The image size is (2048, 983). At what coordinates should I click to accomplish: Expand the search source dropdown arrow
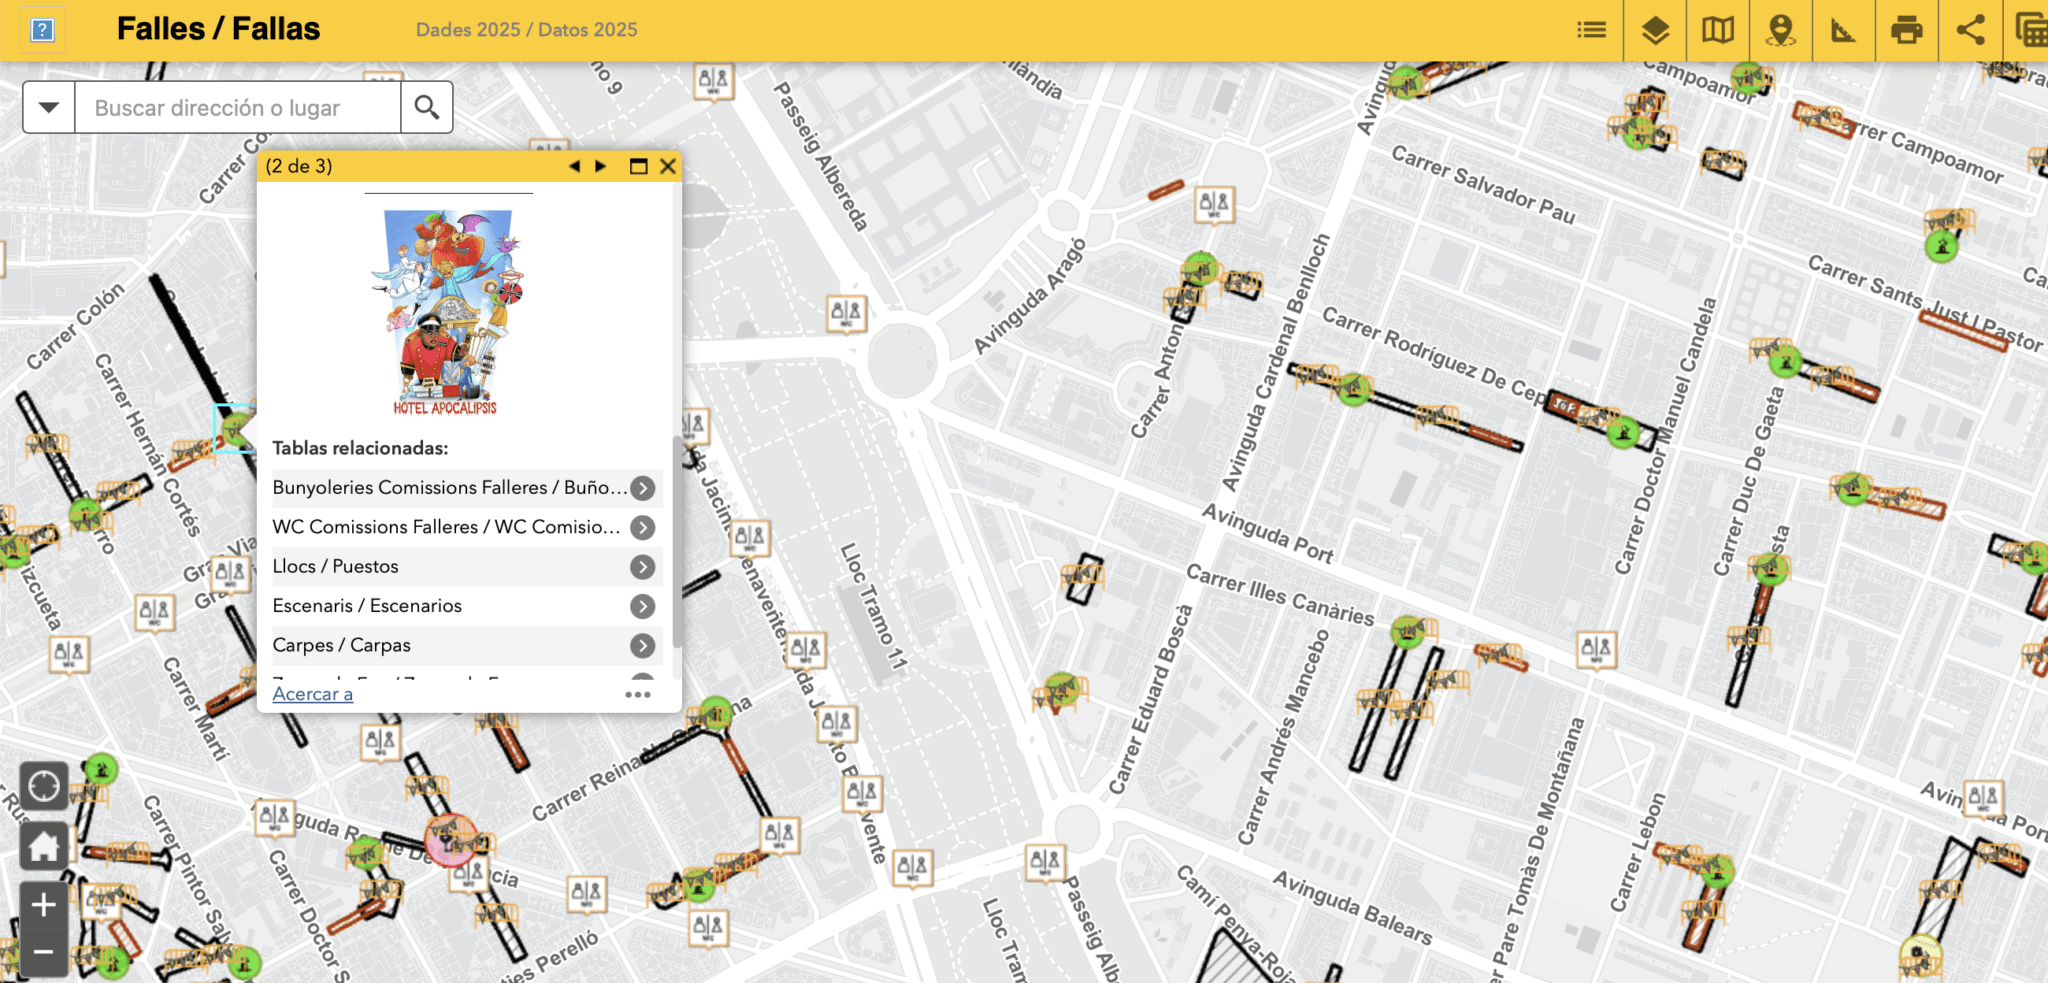click(x=47, y=107)
